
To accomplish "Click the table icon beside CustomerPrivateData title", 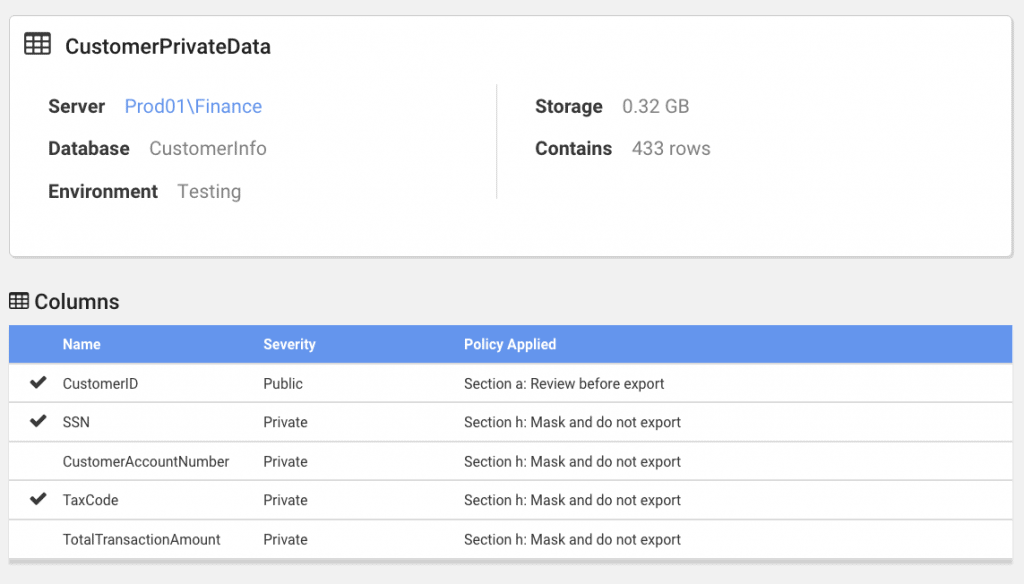I will coord(37,45).
